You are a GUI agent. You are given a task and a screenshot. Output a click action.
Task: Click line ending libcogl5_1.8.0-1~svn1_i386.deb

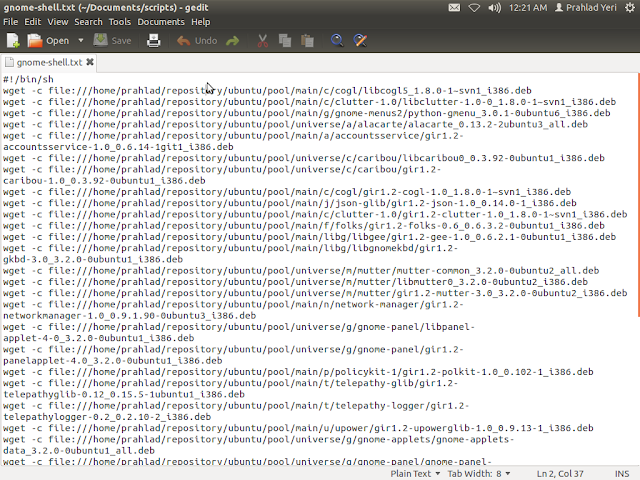pyautogui.click(x=267, y=91)
